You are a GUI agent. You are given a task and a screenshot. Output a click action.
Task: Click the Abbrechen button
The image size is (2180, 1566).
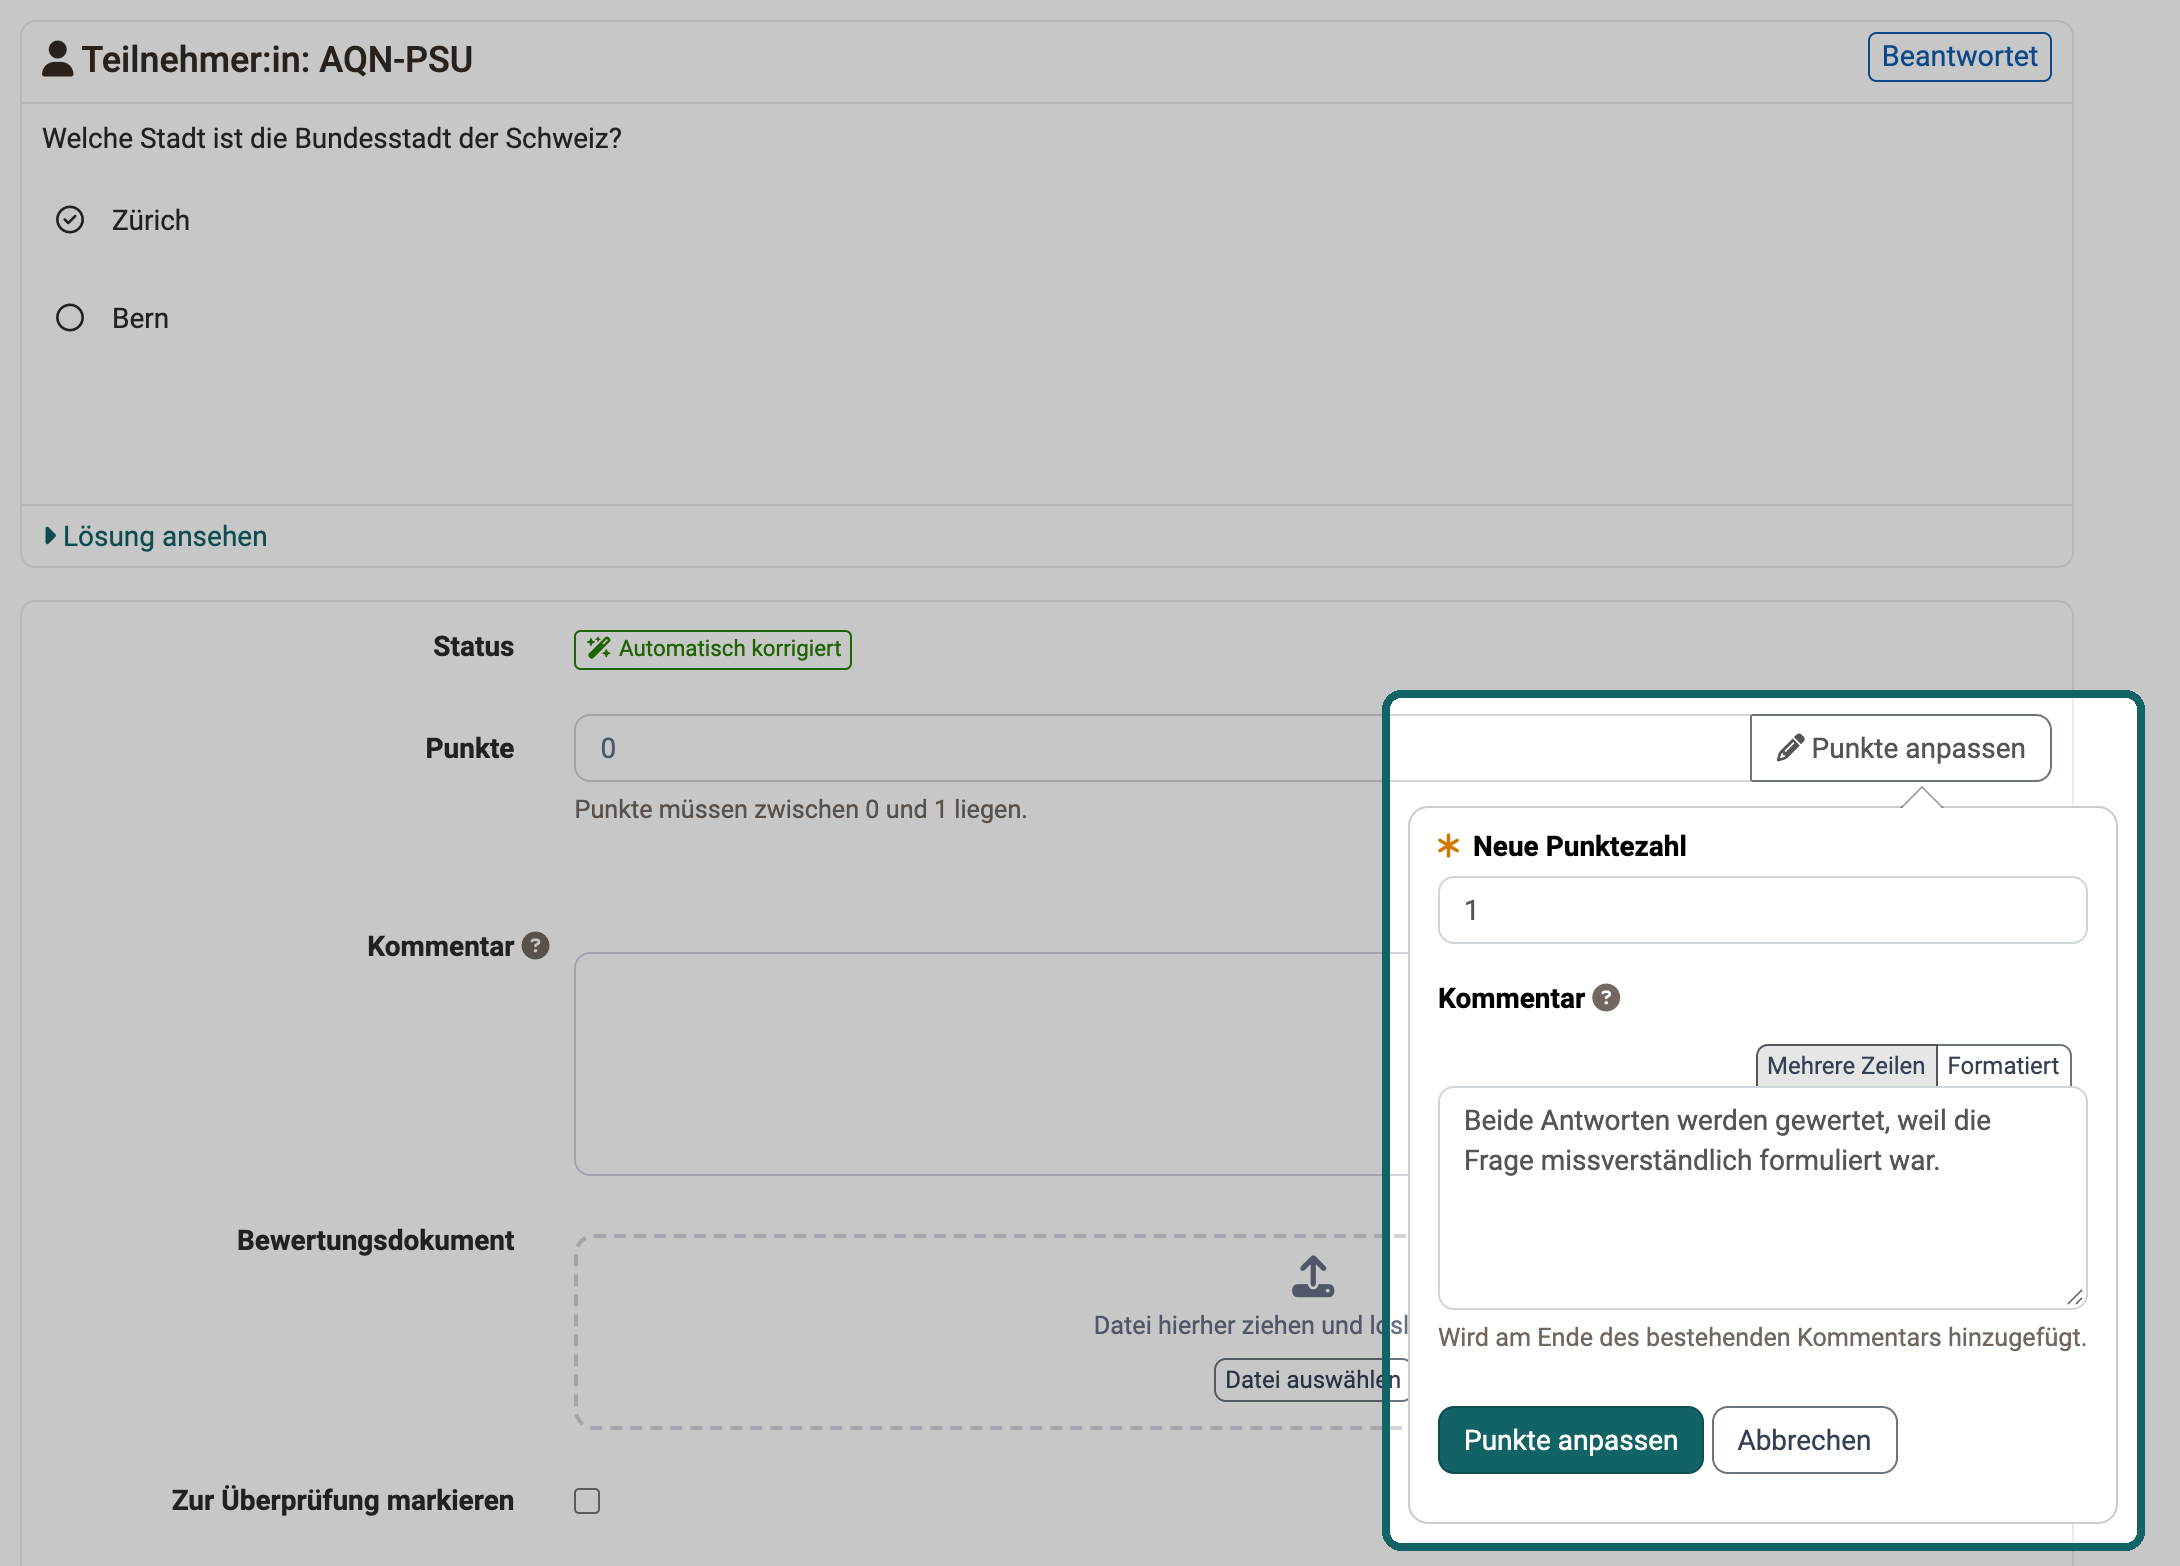(x=1804, y=1440)
